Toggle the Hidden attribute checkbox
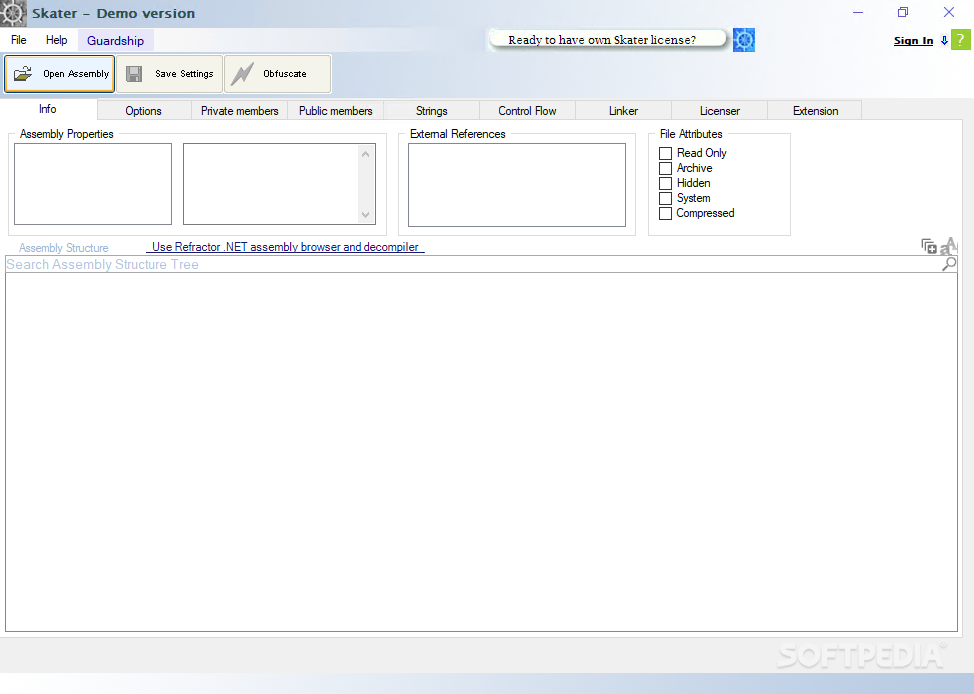 665,183
